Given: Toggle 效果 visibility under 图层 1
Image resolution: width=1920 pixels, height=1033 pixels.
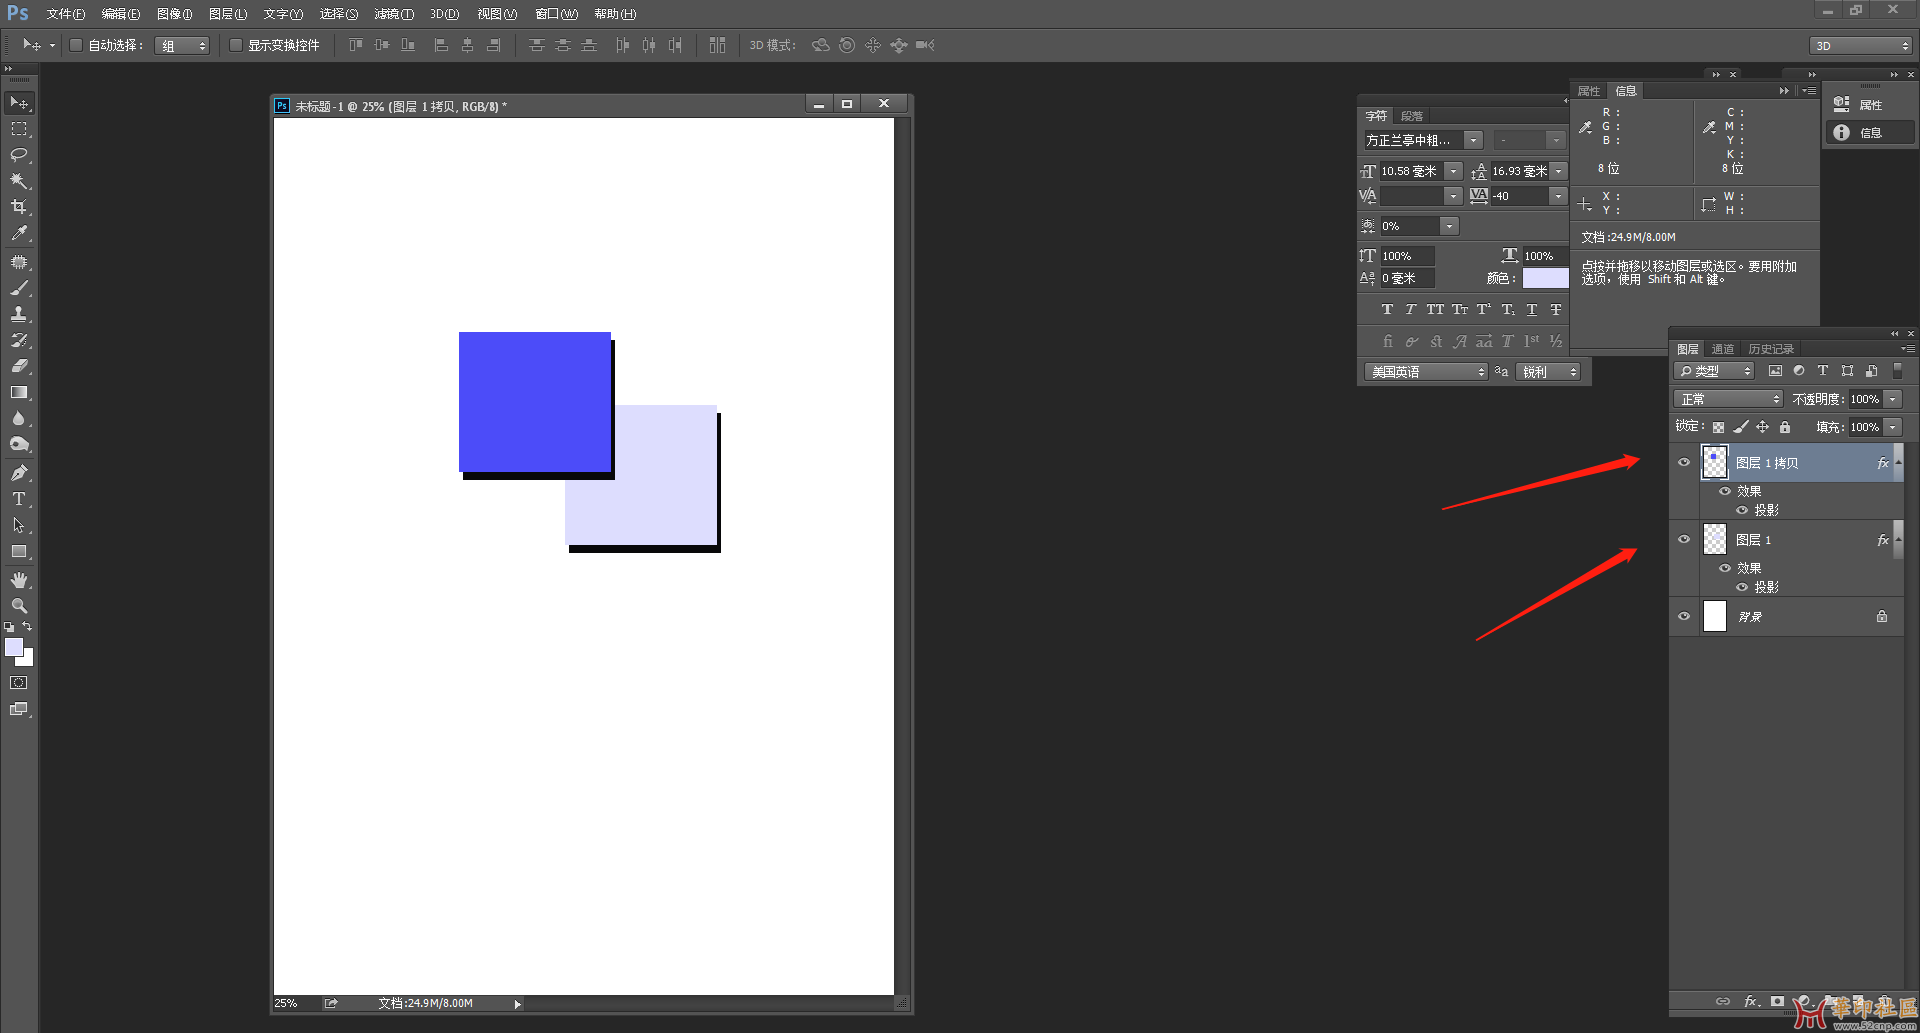Looking at the screenshot, I should (x=1725, y=568).
